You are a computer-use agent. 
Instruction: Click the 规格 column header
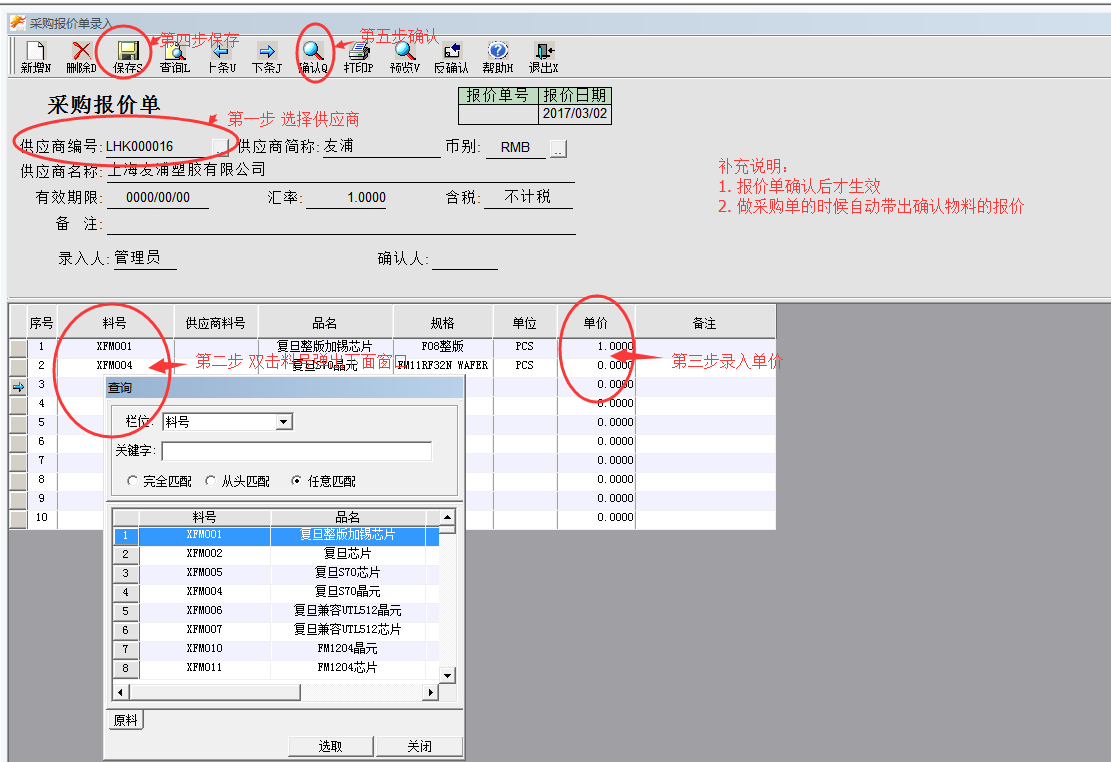click(x=443, y=323)
